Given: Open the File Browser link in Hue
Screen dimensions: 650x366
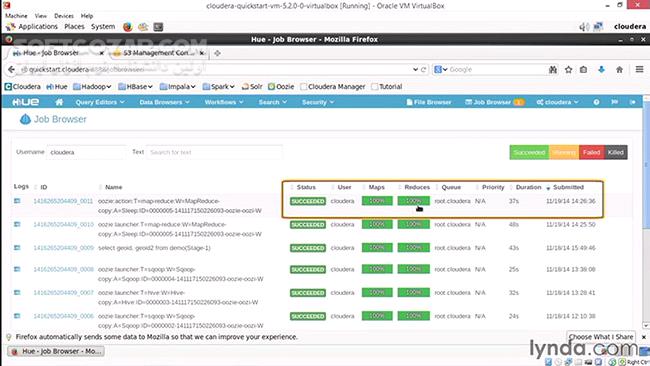Looking at the screenshot, I should (429, 102).
